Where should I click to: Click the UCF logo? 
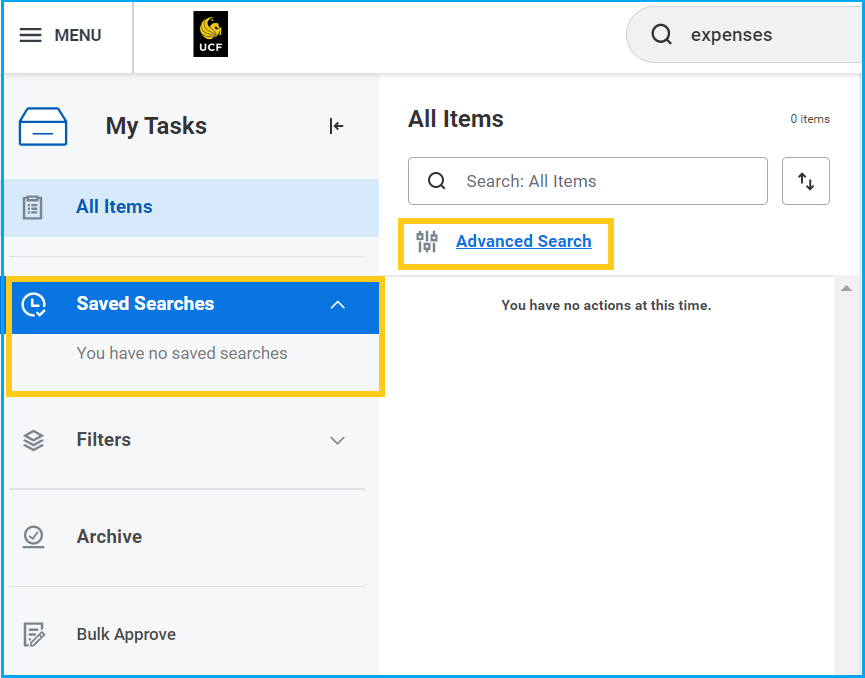[x=210, y=33]
